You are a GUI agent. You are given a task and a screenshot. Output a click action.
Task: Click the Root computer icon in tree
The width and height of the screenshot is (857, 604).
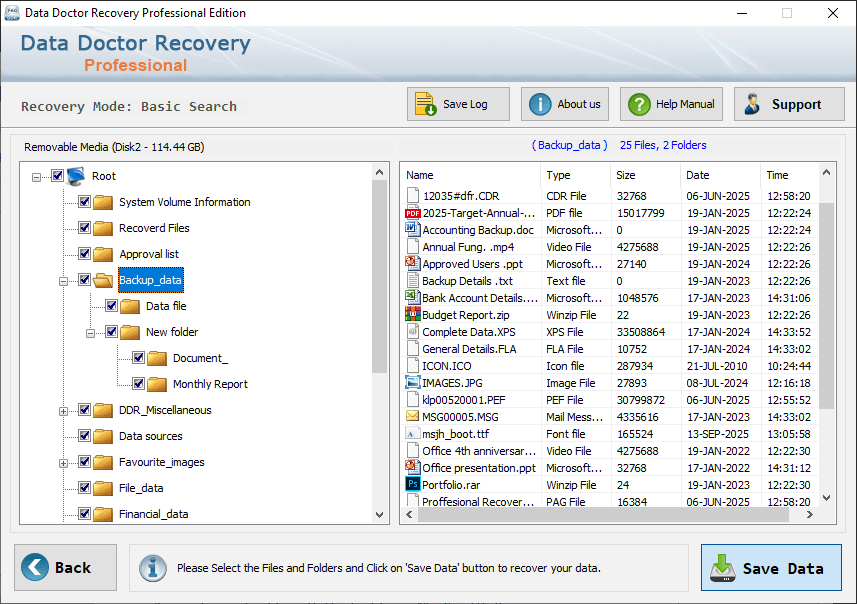[76, 176]
